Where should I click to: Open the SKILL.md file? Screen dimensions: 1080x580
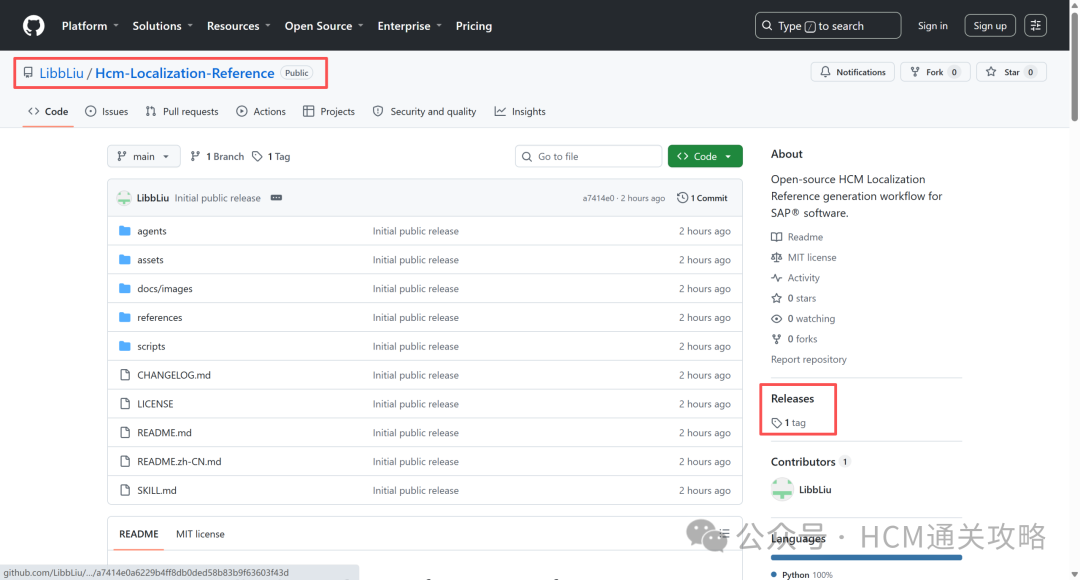pos(156,491)
